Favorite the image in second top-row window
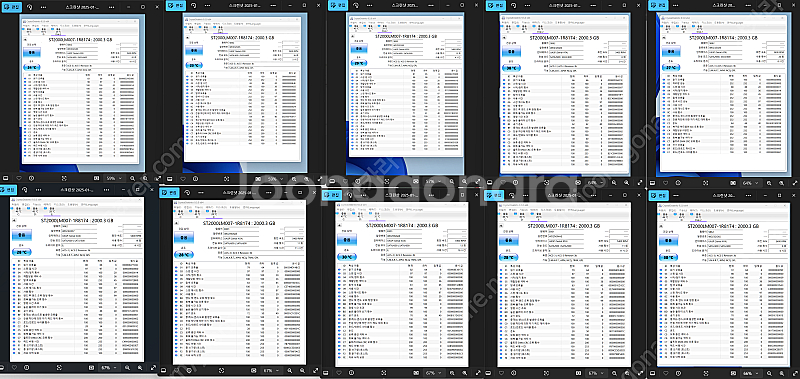The image size is (800, 379). (x=183, y=179)
